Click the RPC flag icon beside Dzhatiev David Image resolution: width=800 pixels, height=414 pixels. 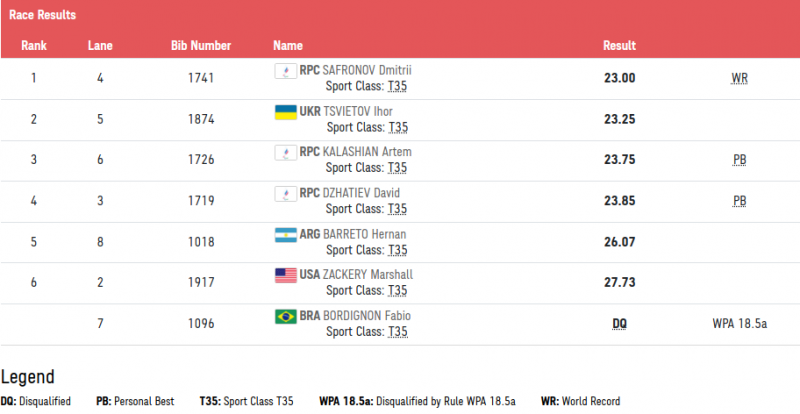pos(285,193)
